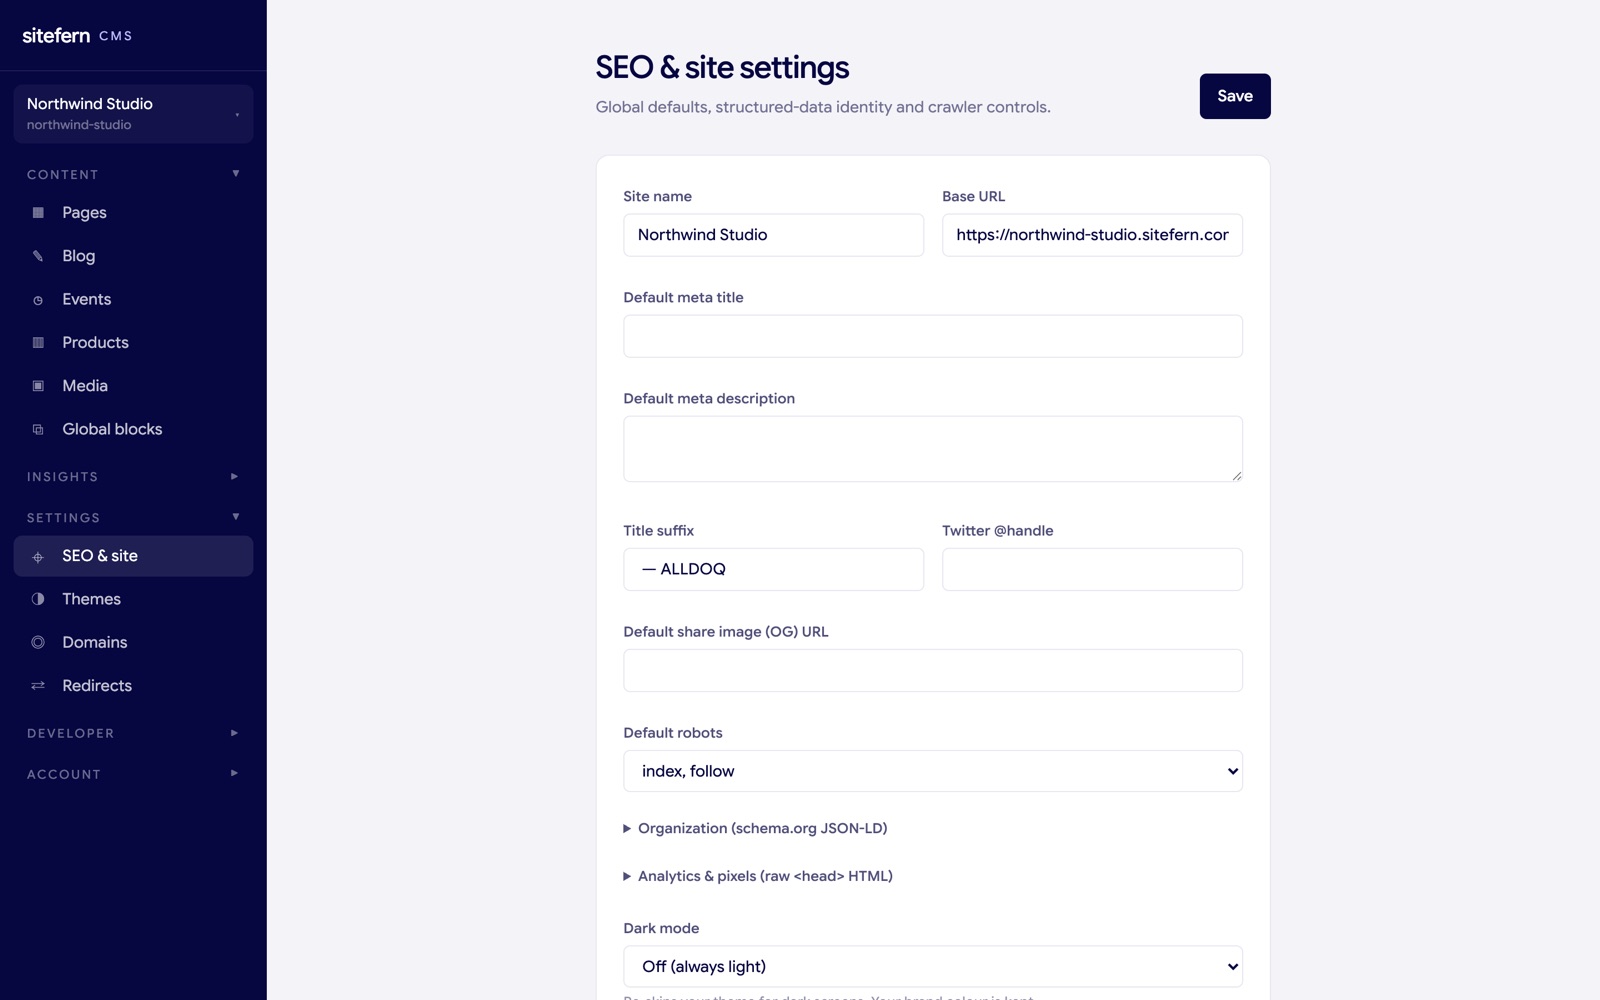Click the 'Default share image (OG) URL' label
The width and height of the screenshot is (1600, 1000).
pos(726,632)
